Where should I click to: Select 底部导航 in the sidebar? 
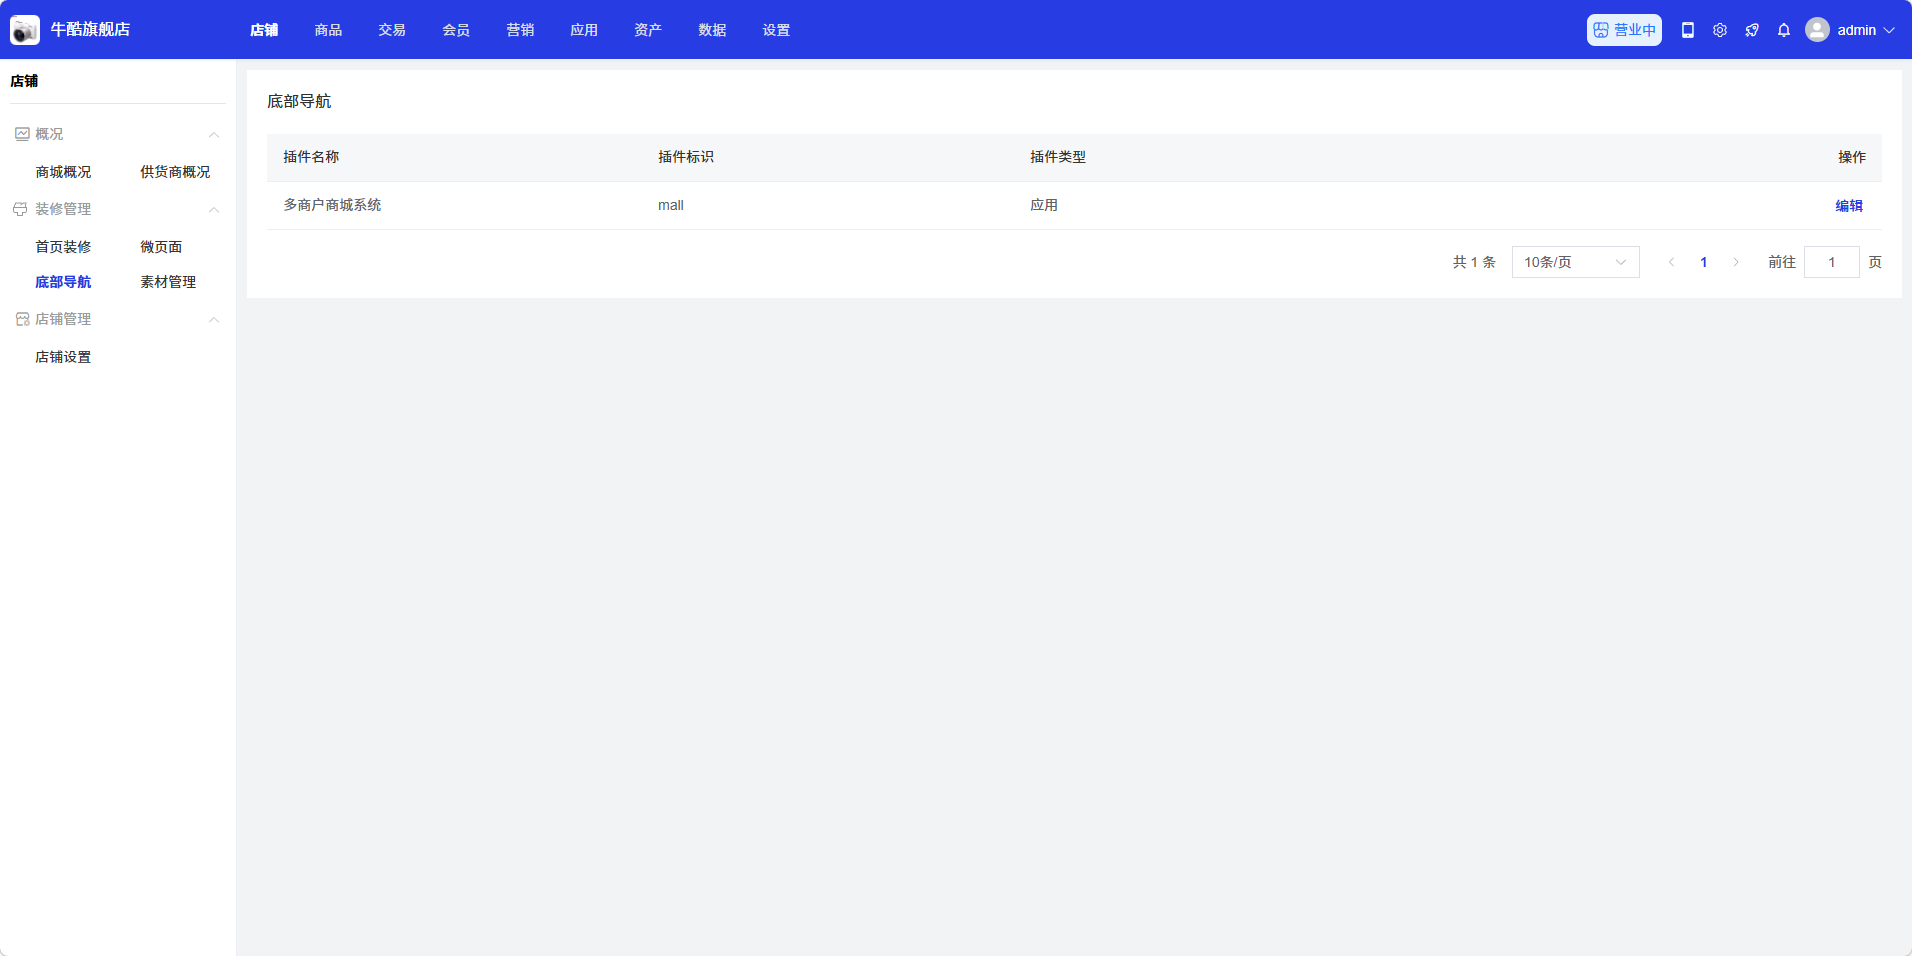63,282
